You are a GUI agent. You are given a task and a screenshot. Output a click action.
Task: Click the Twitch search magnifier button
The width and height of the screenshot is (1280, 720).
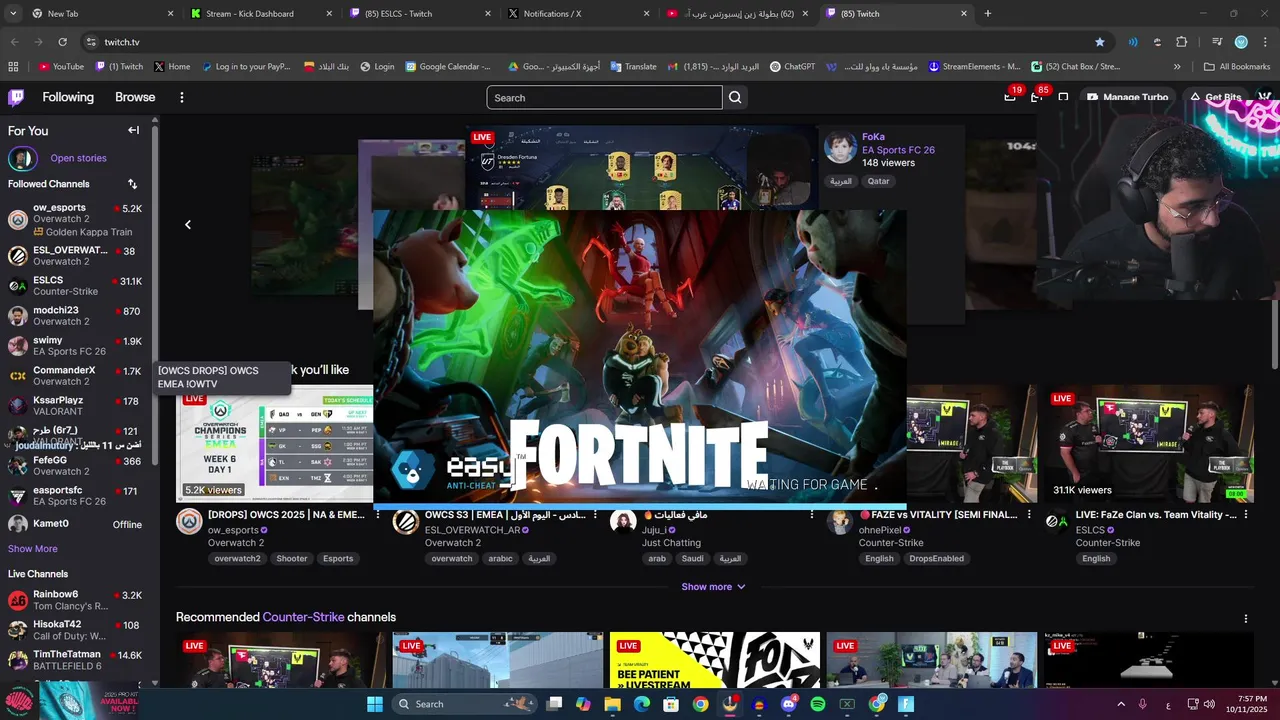pos(735,97)
